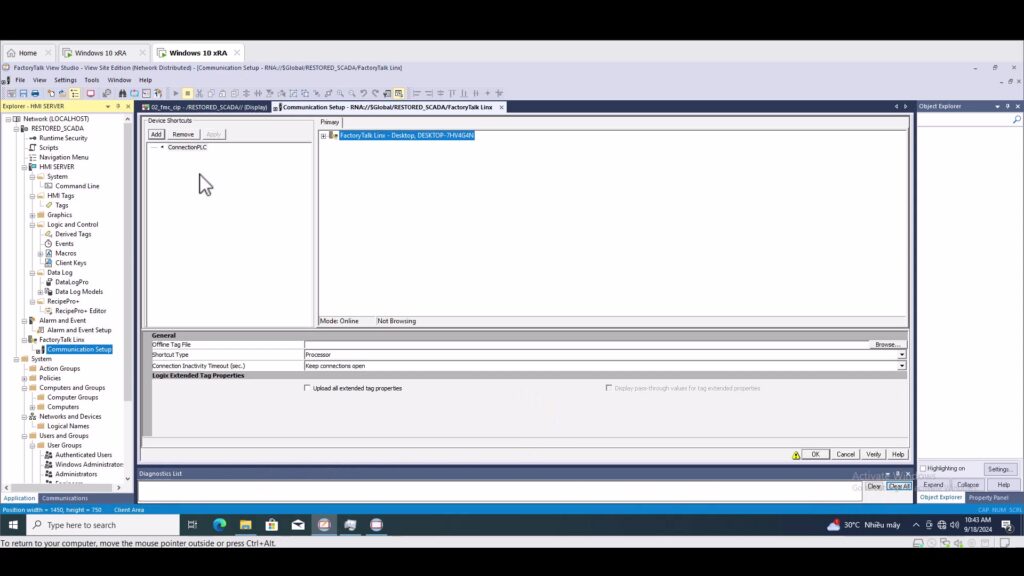Image resolution: width=1024 pixels, height=576 pixels.
Task: Expand the Policies folder in Explorer tree
Action: [25, 378]
